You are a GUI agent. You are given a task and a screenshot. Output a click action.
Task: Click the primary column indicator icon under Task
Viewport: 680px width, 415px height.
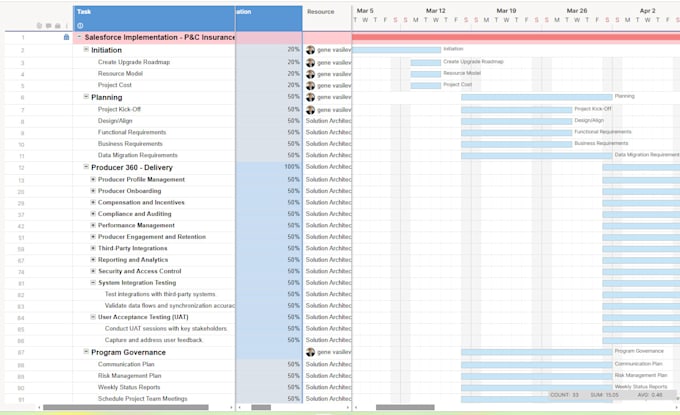pyautogui.click(x=80, y=26)
